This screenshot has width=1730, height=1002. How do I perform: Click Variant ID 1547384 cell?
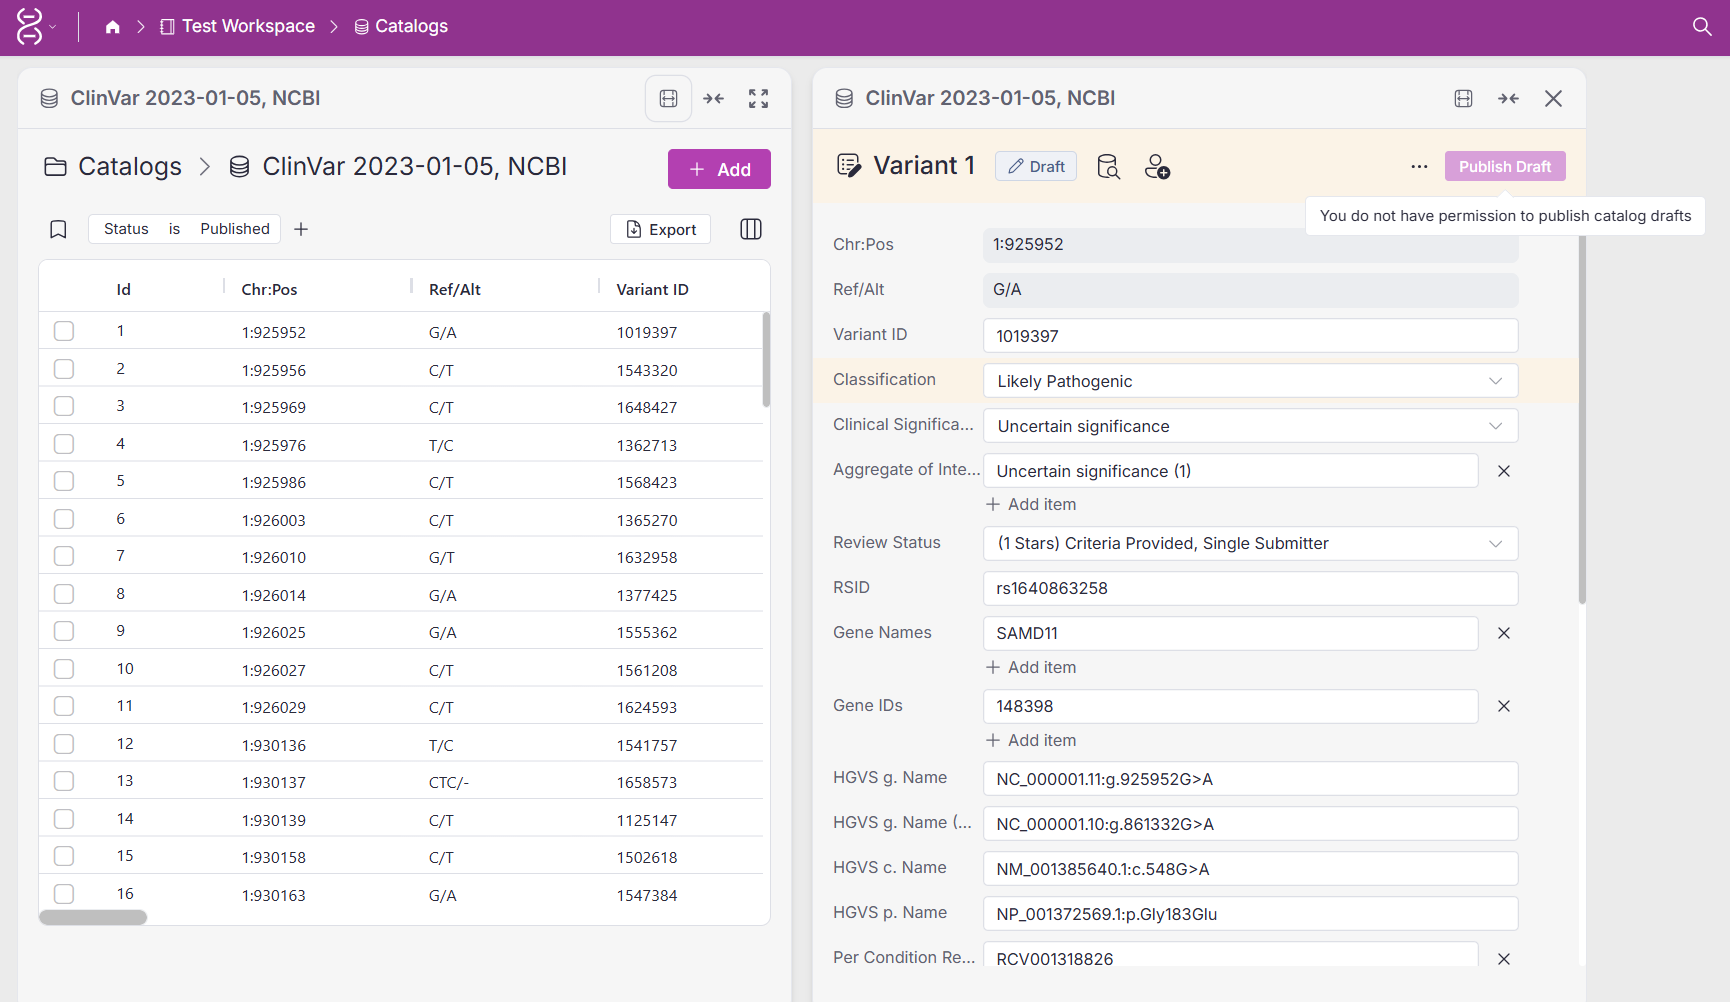click(646, 895)
